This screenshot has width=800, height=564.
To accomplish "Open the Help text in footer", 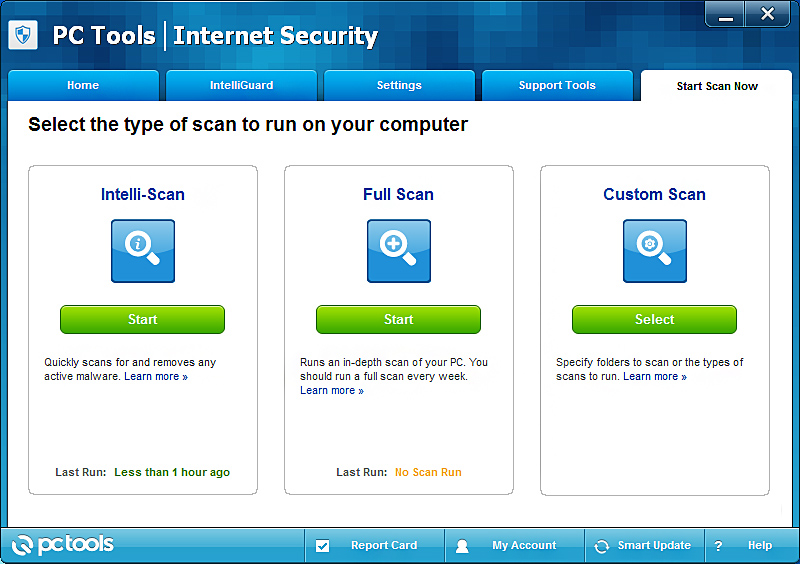I will pos(760,545).
